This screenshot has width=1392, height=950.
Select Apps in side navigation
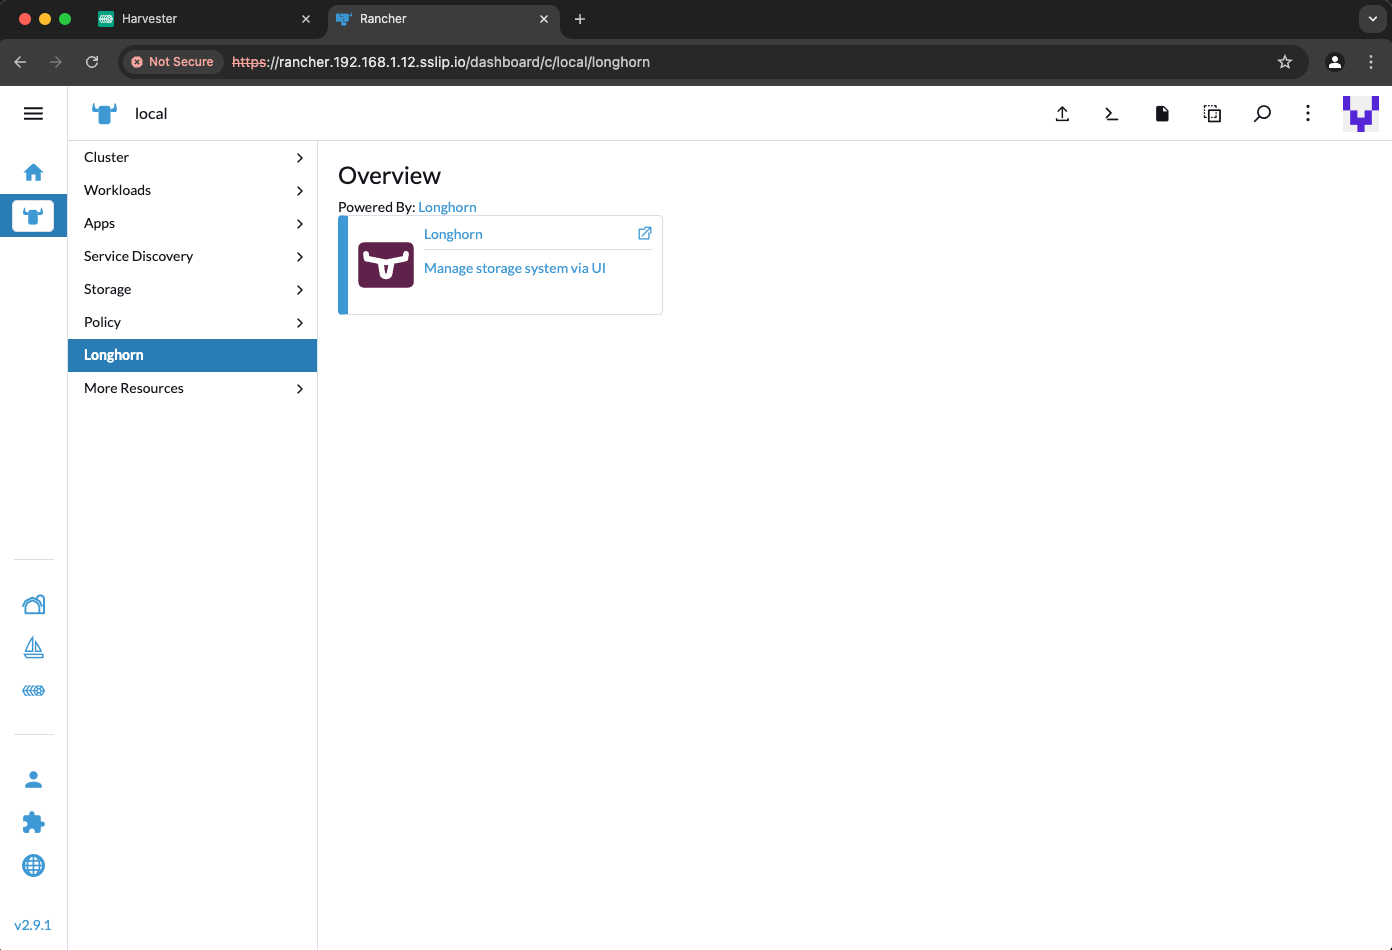point(192,223)
